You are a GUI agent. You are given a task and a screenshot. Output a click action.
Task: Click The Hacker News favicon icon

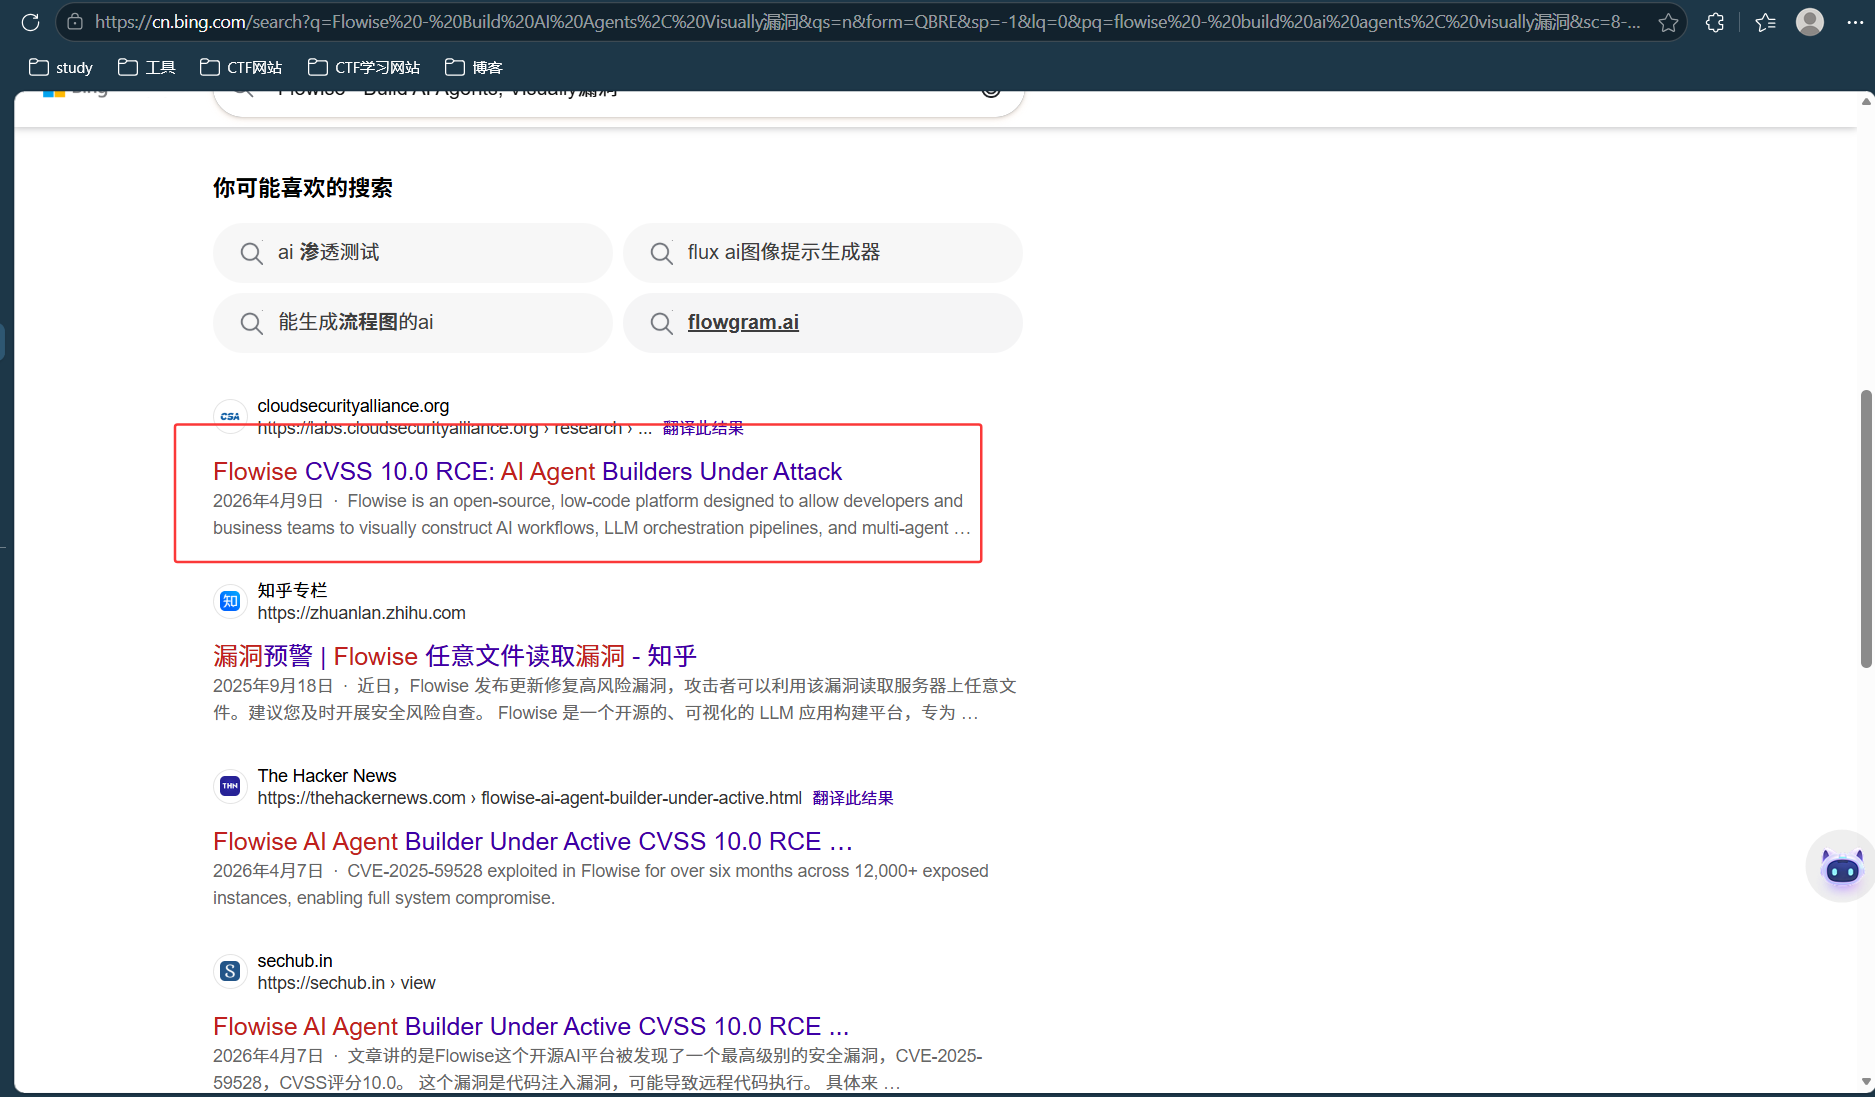click(x=230, y=786)
